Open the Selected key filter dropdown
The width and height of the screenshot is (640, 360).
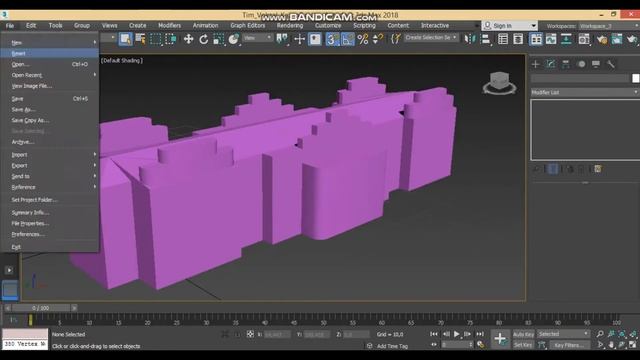563,334
